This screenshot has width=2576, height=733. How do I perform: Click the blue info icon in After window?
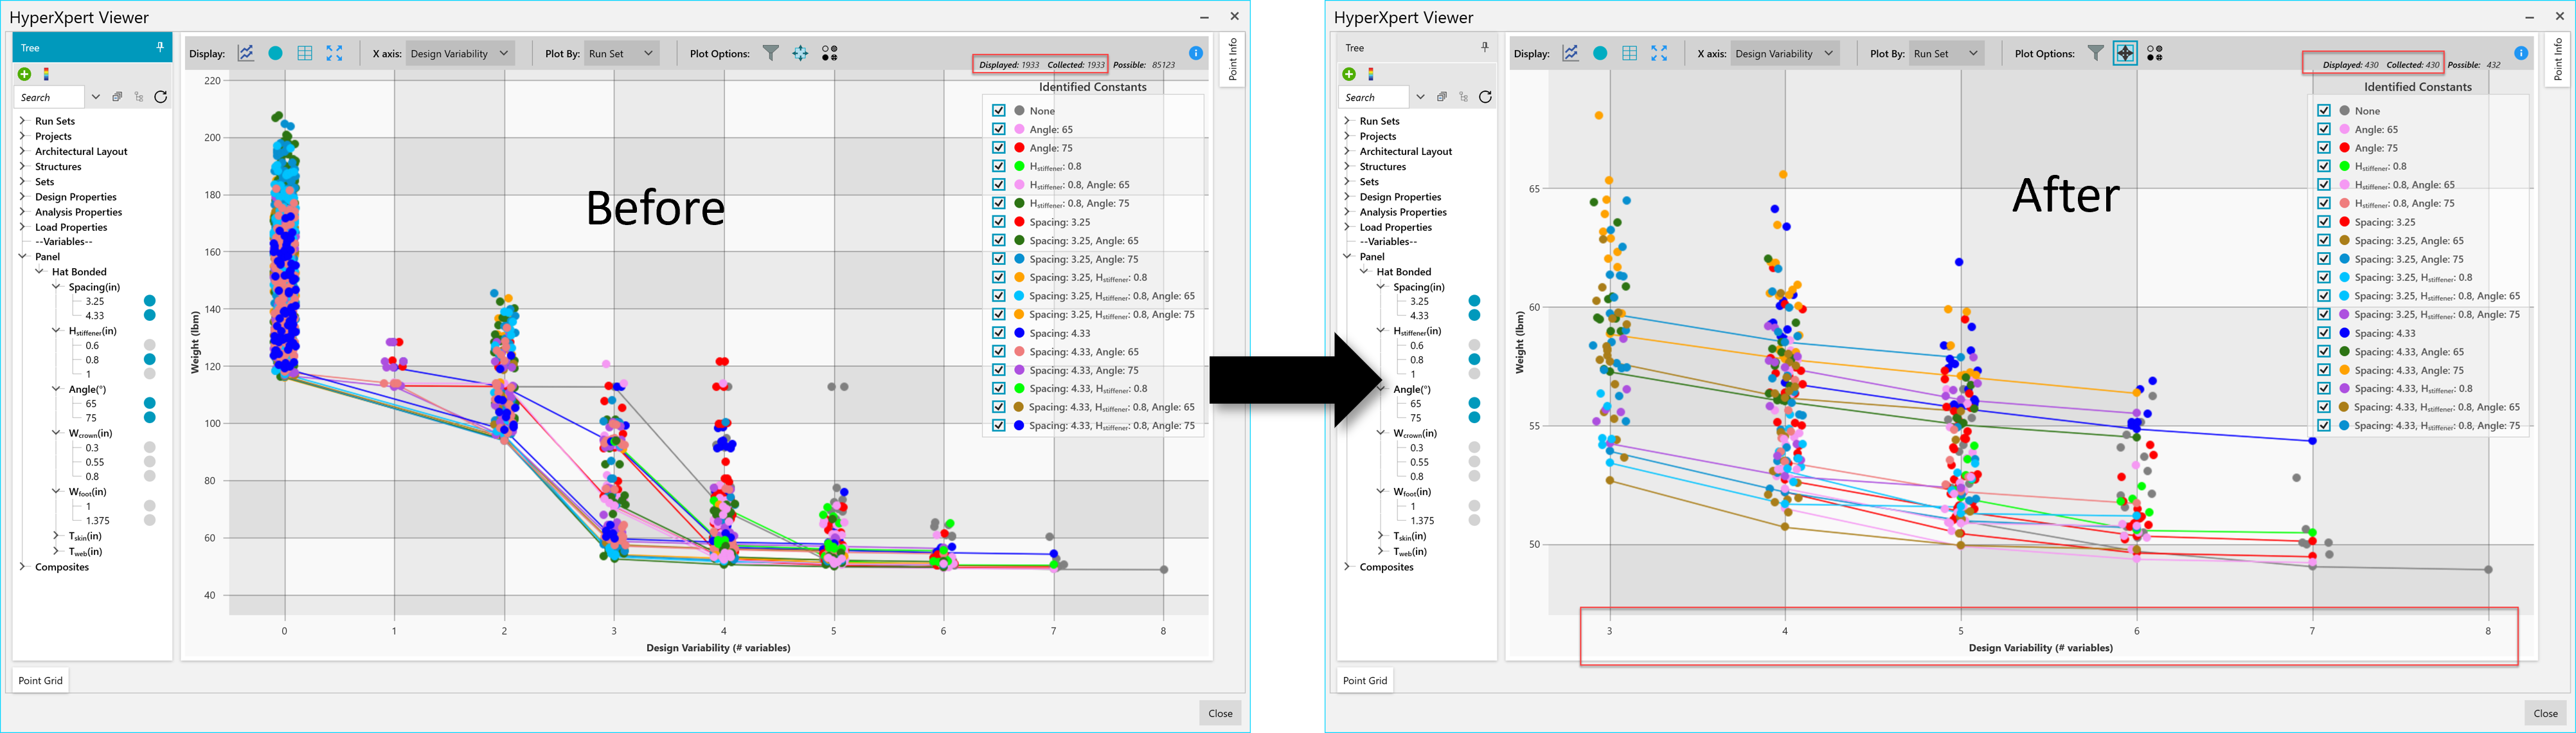coord(2521,53)
